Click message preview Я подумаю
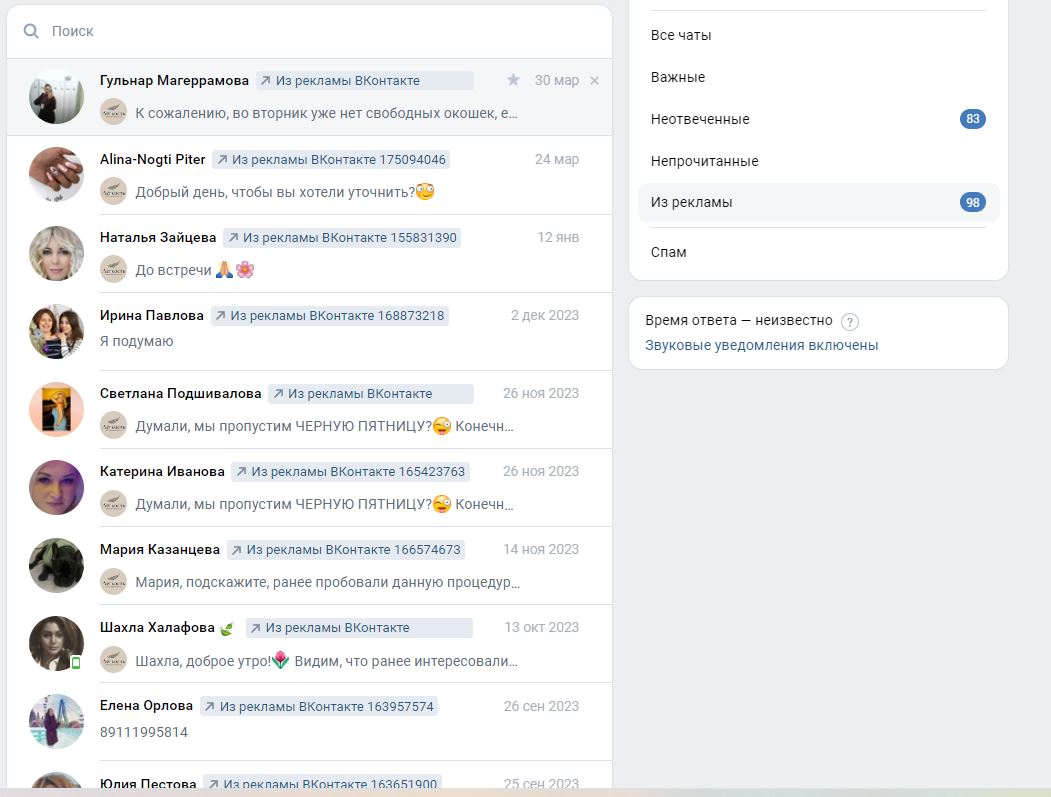Viewport: 1051px width, 797px height. pyautogui.click(x=137, y=341)
